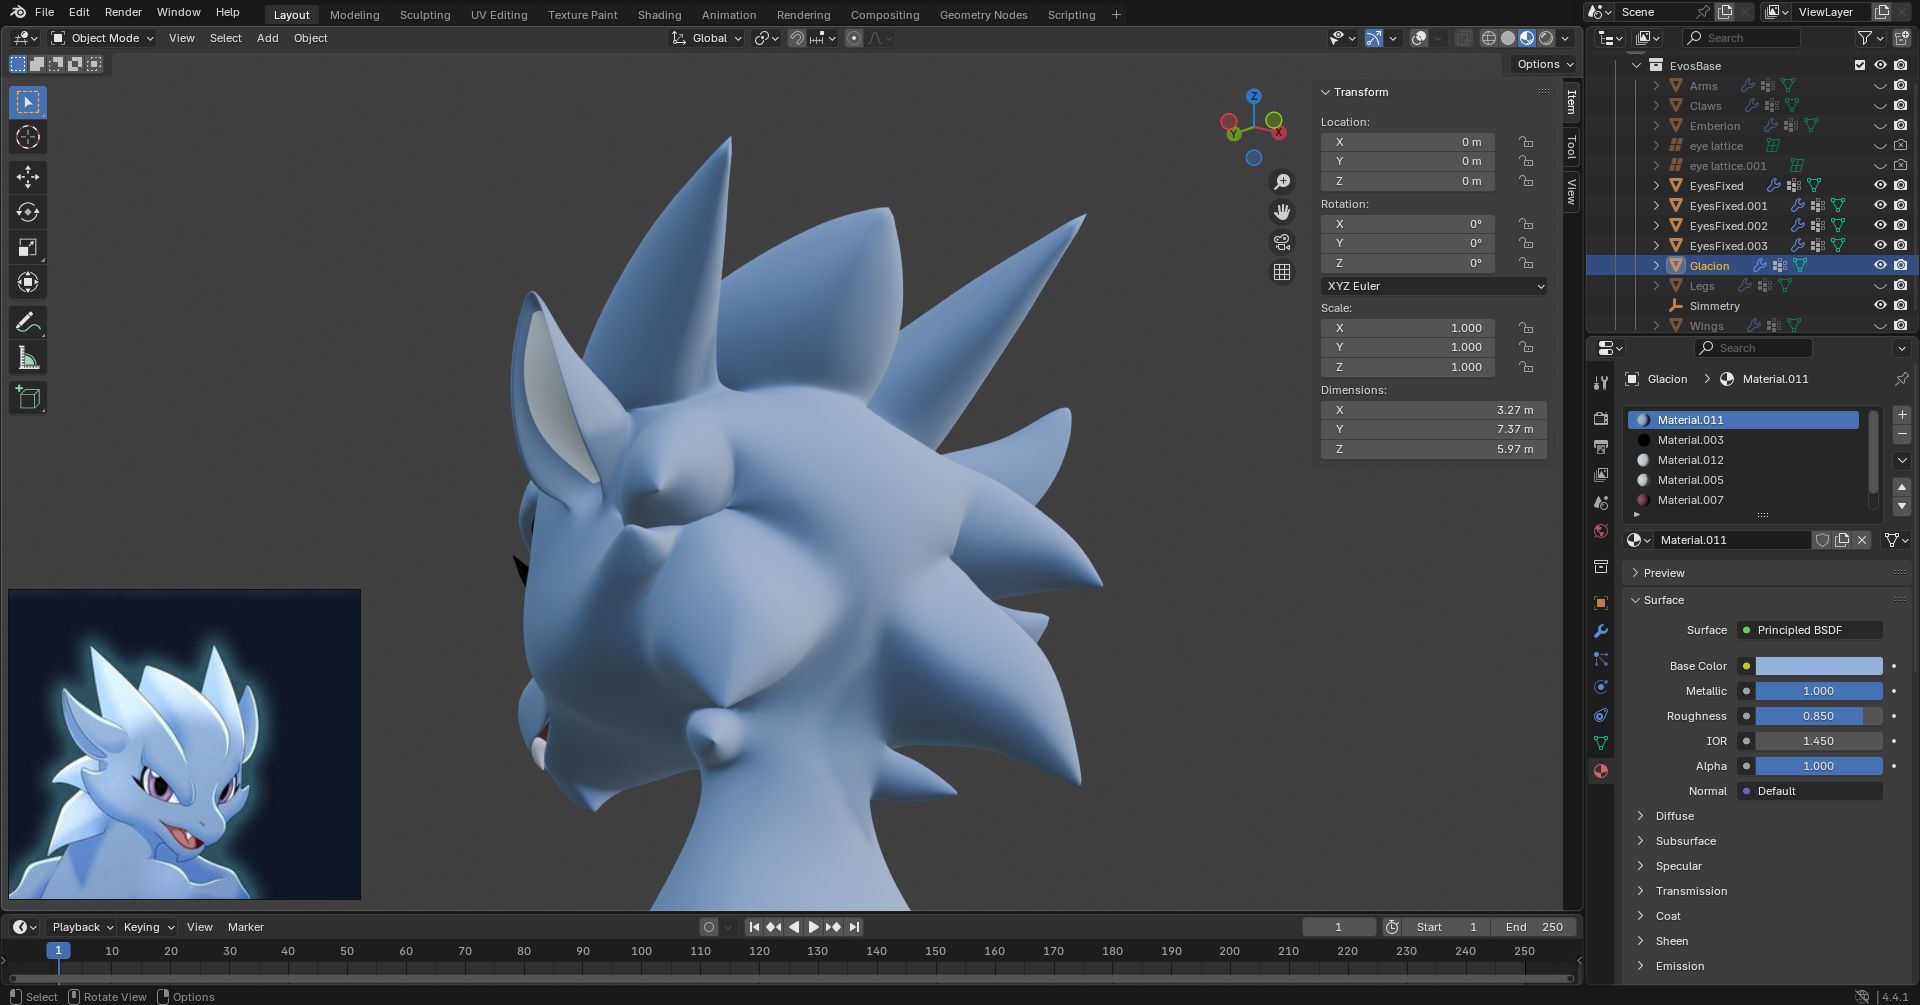The height and width of the screenshot is (1005, 1920).
Task: Open the Playback dropdown in timeline
Action: [82, 927]
